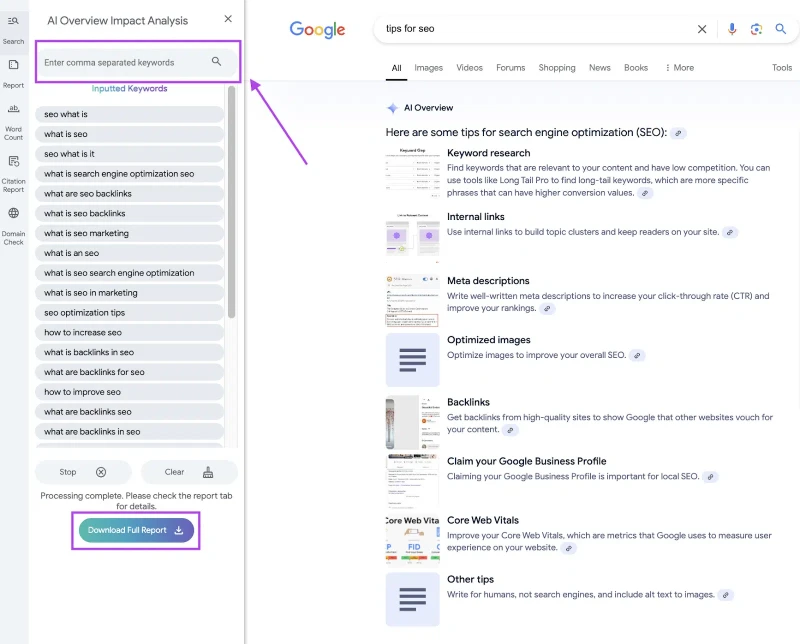This screenshot has height=644, width=800.
Task: Click the Optimized images placeholder thumbnail
Action: click(x=413, y=360)
